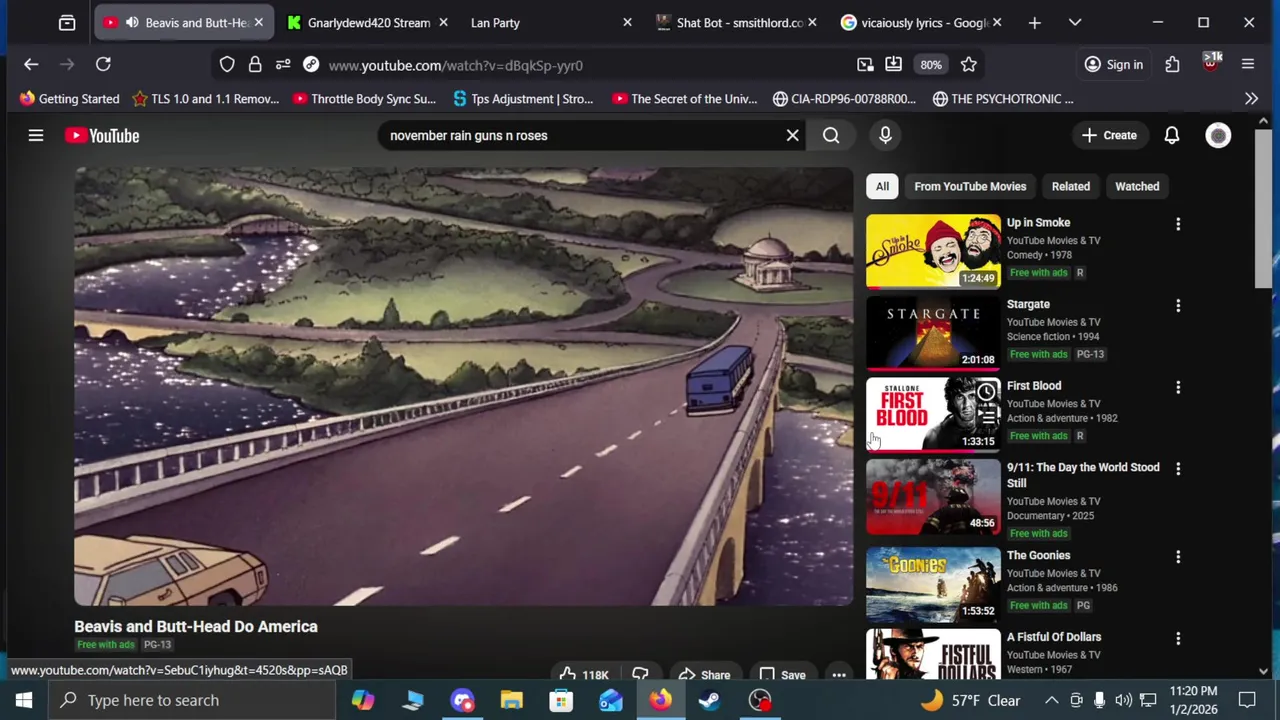This screenshot has width=1280, height=720.
Task: Select the All filter chip
Action: point(882,186)
